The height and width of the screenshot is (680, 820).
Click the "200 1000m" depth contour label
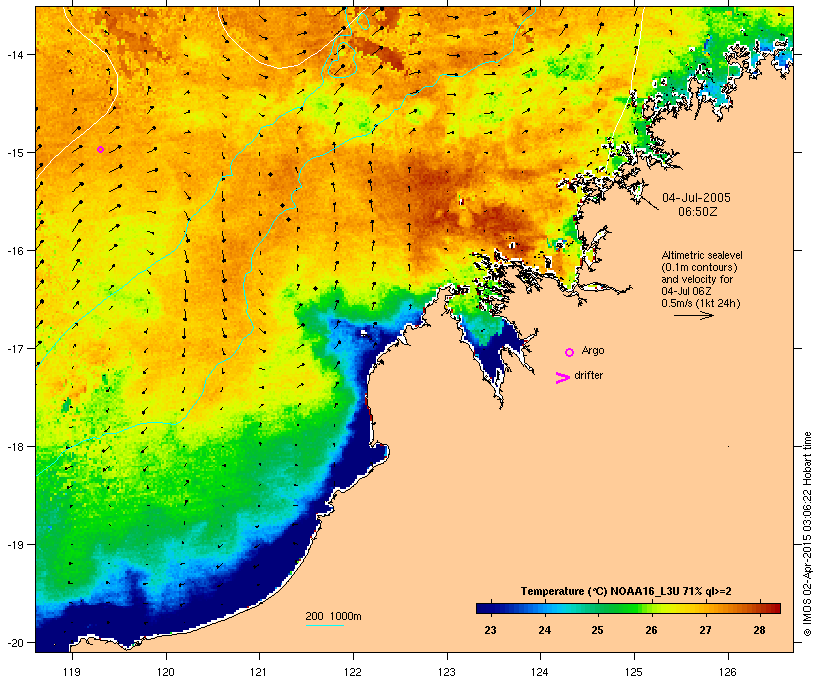(x=333, y=616)
